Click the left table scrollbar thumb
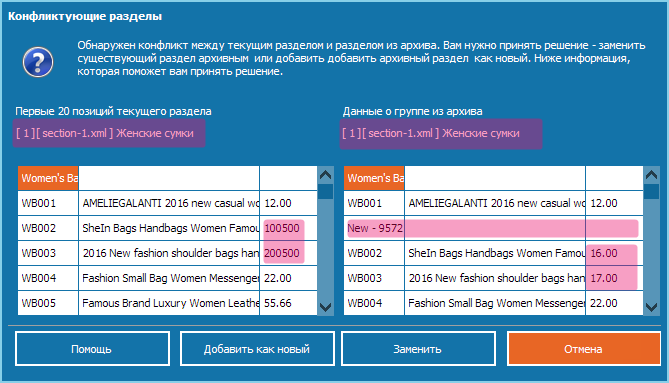The width and height of the screenshot is (669, 383). [326, 192]
